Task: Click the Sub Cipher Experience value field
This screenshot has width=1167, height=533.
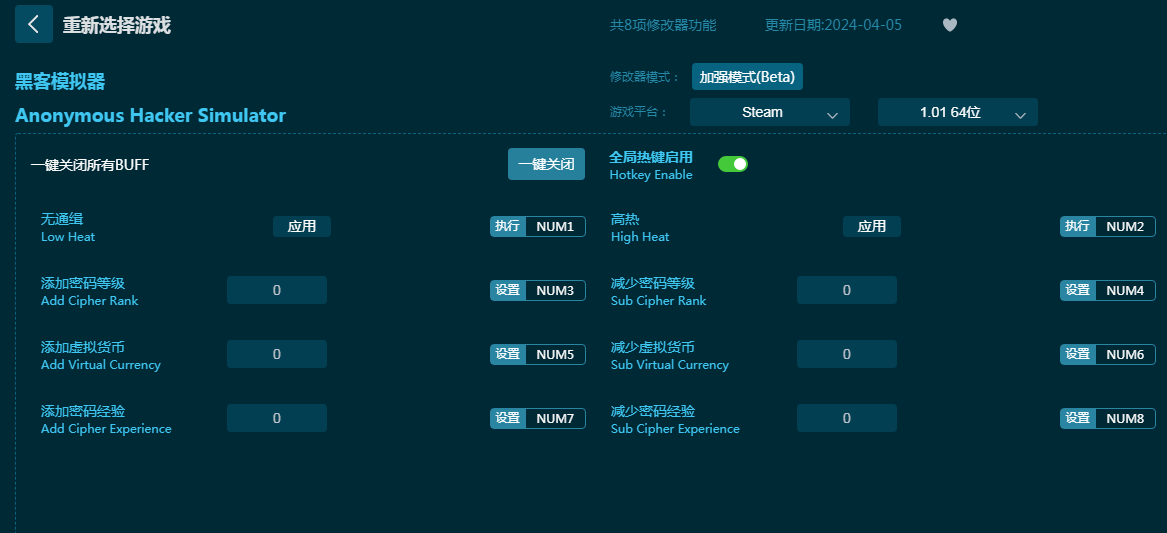Action: click(x=847, y=418)
